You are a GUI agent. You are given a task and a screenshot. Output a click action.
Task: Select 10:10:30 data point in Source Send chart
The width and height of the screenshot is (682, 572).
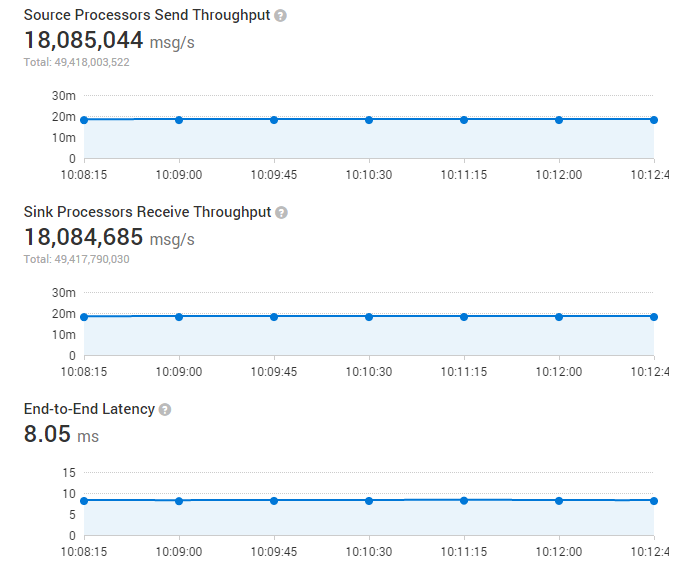(x=369, y=120)
